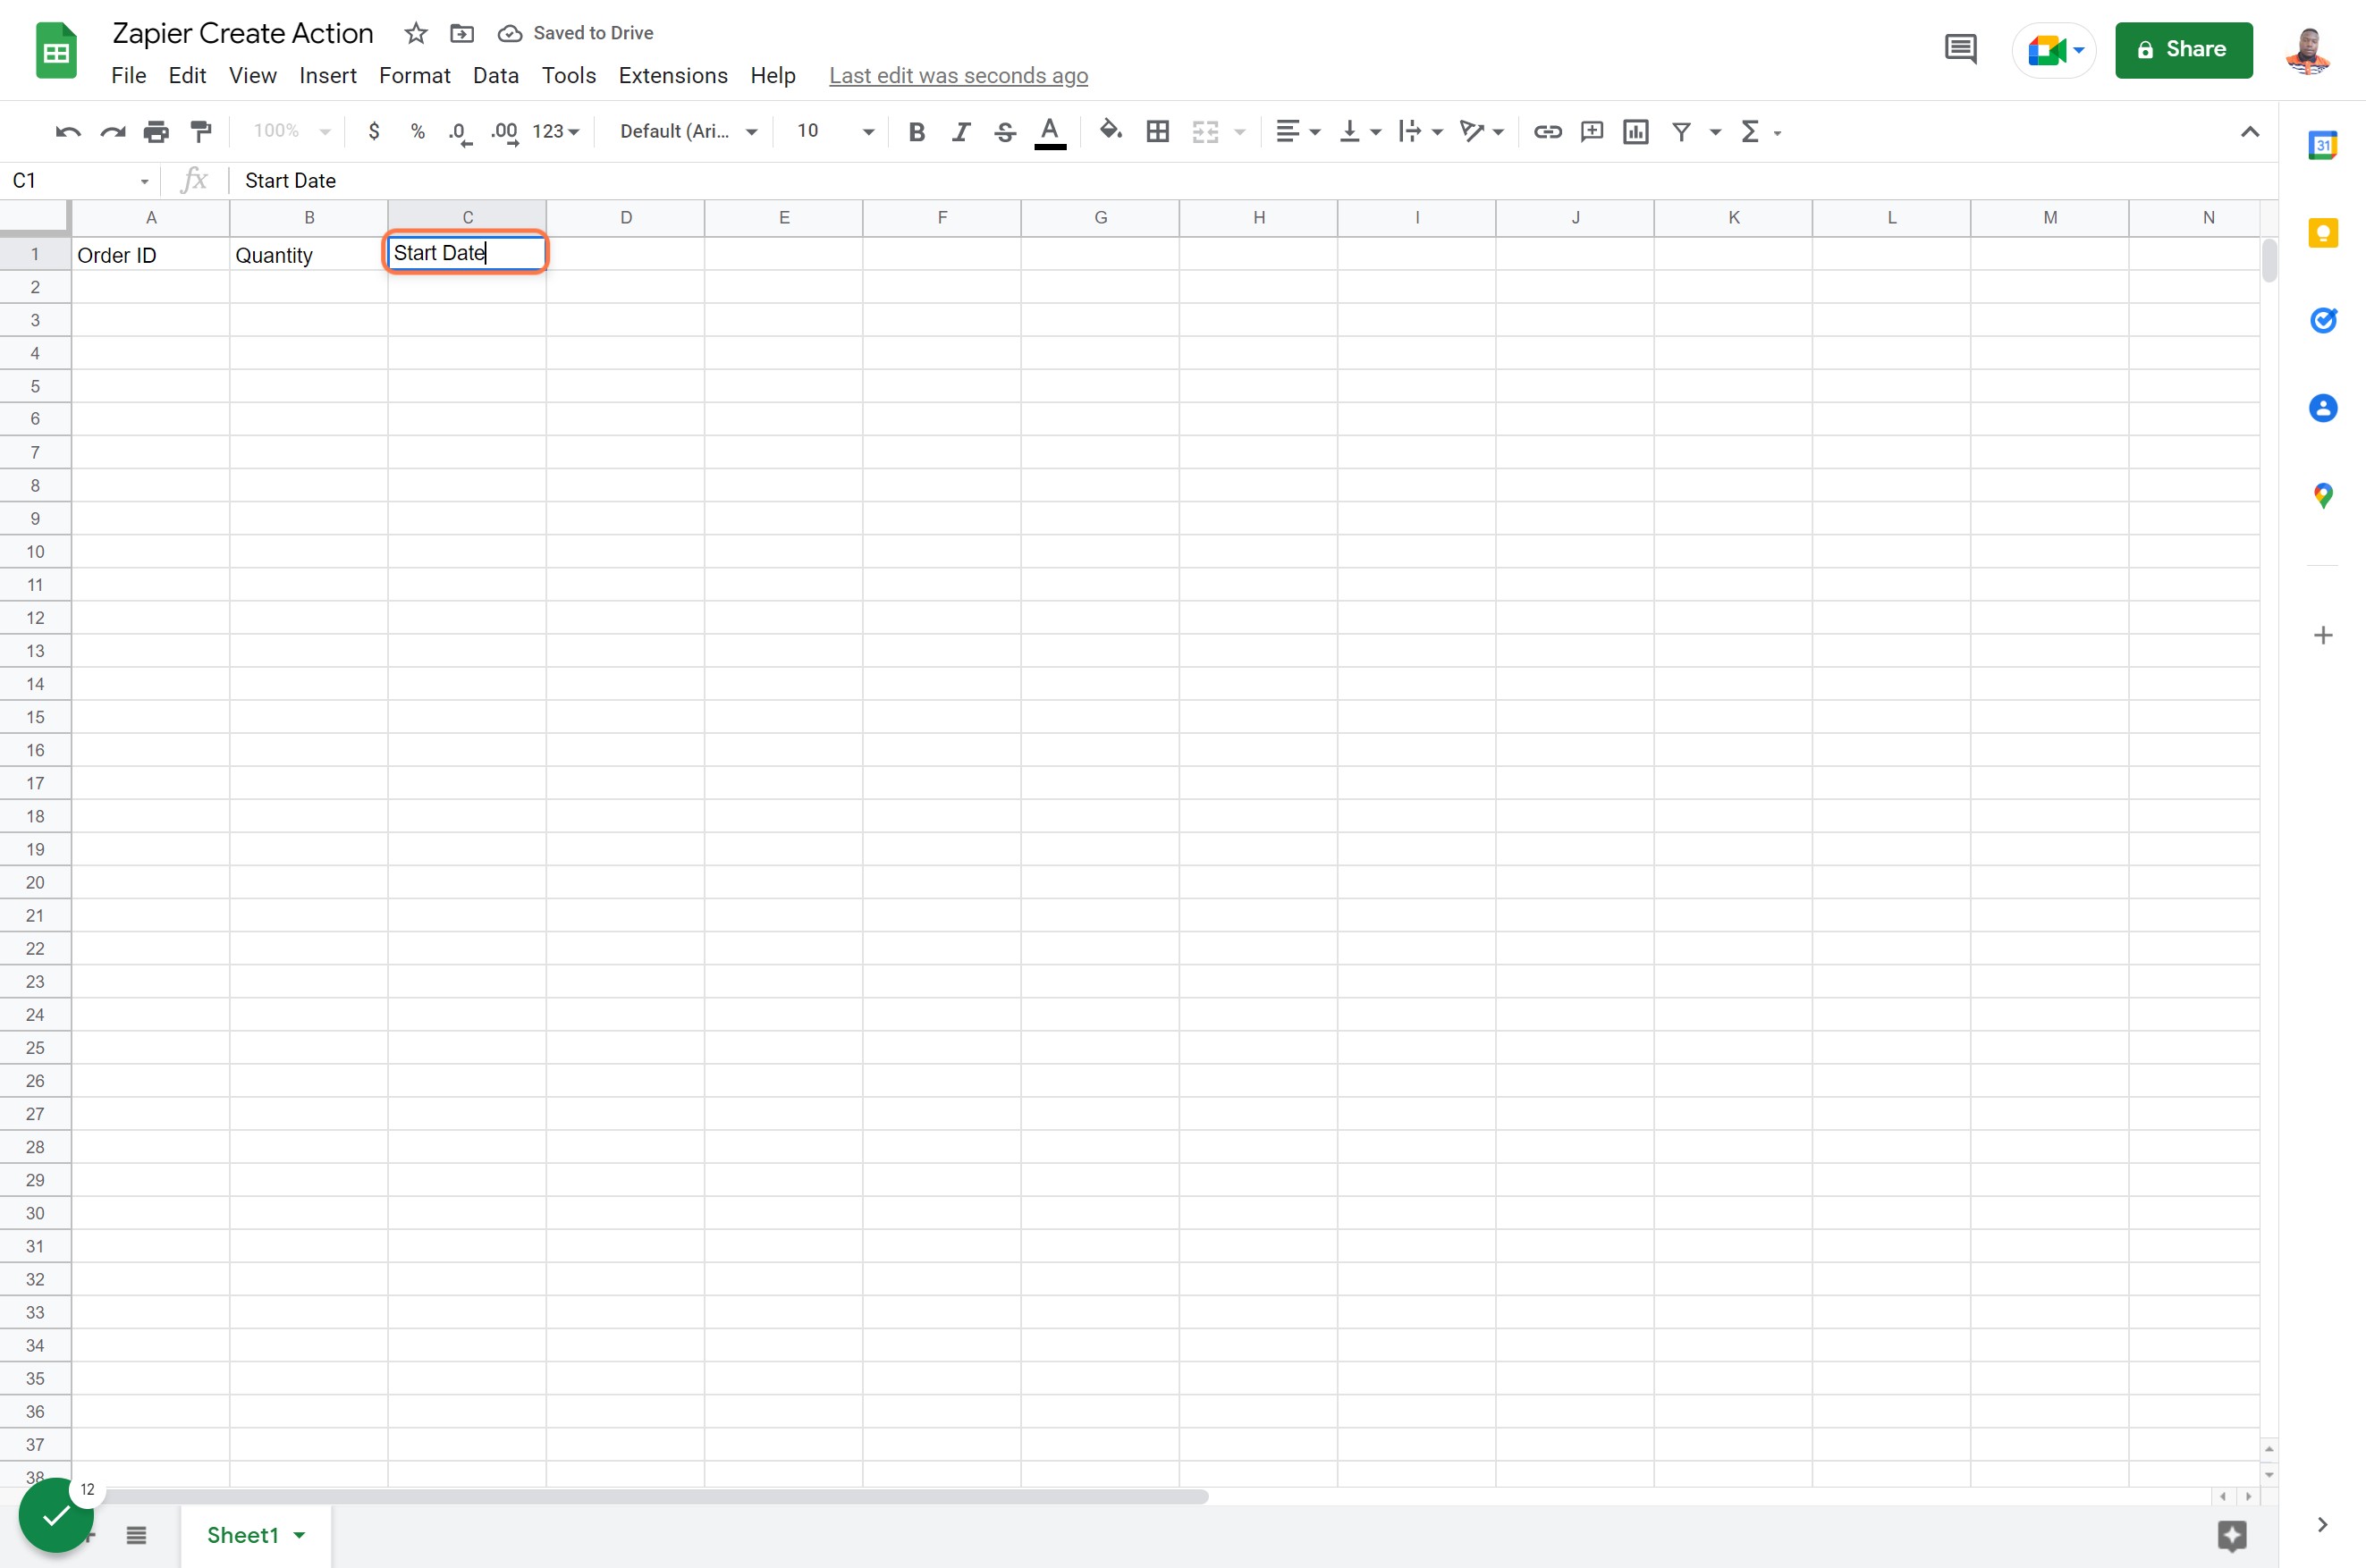Open the font family dropdown
The height and width of the screenshot is (1568, 2366).
coord(688,131)
